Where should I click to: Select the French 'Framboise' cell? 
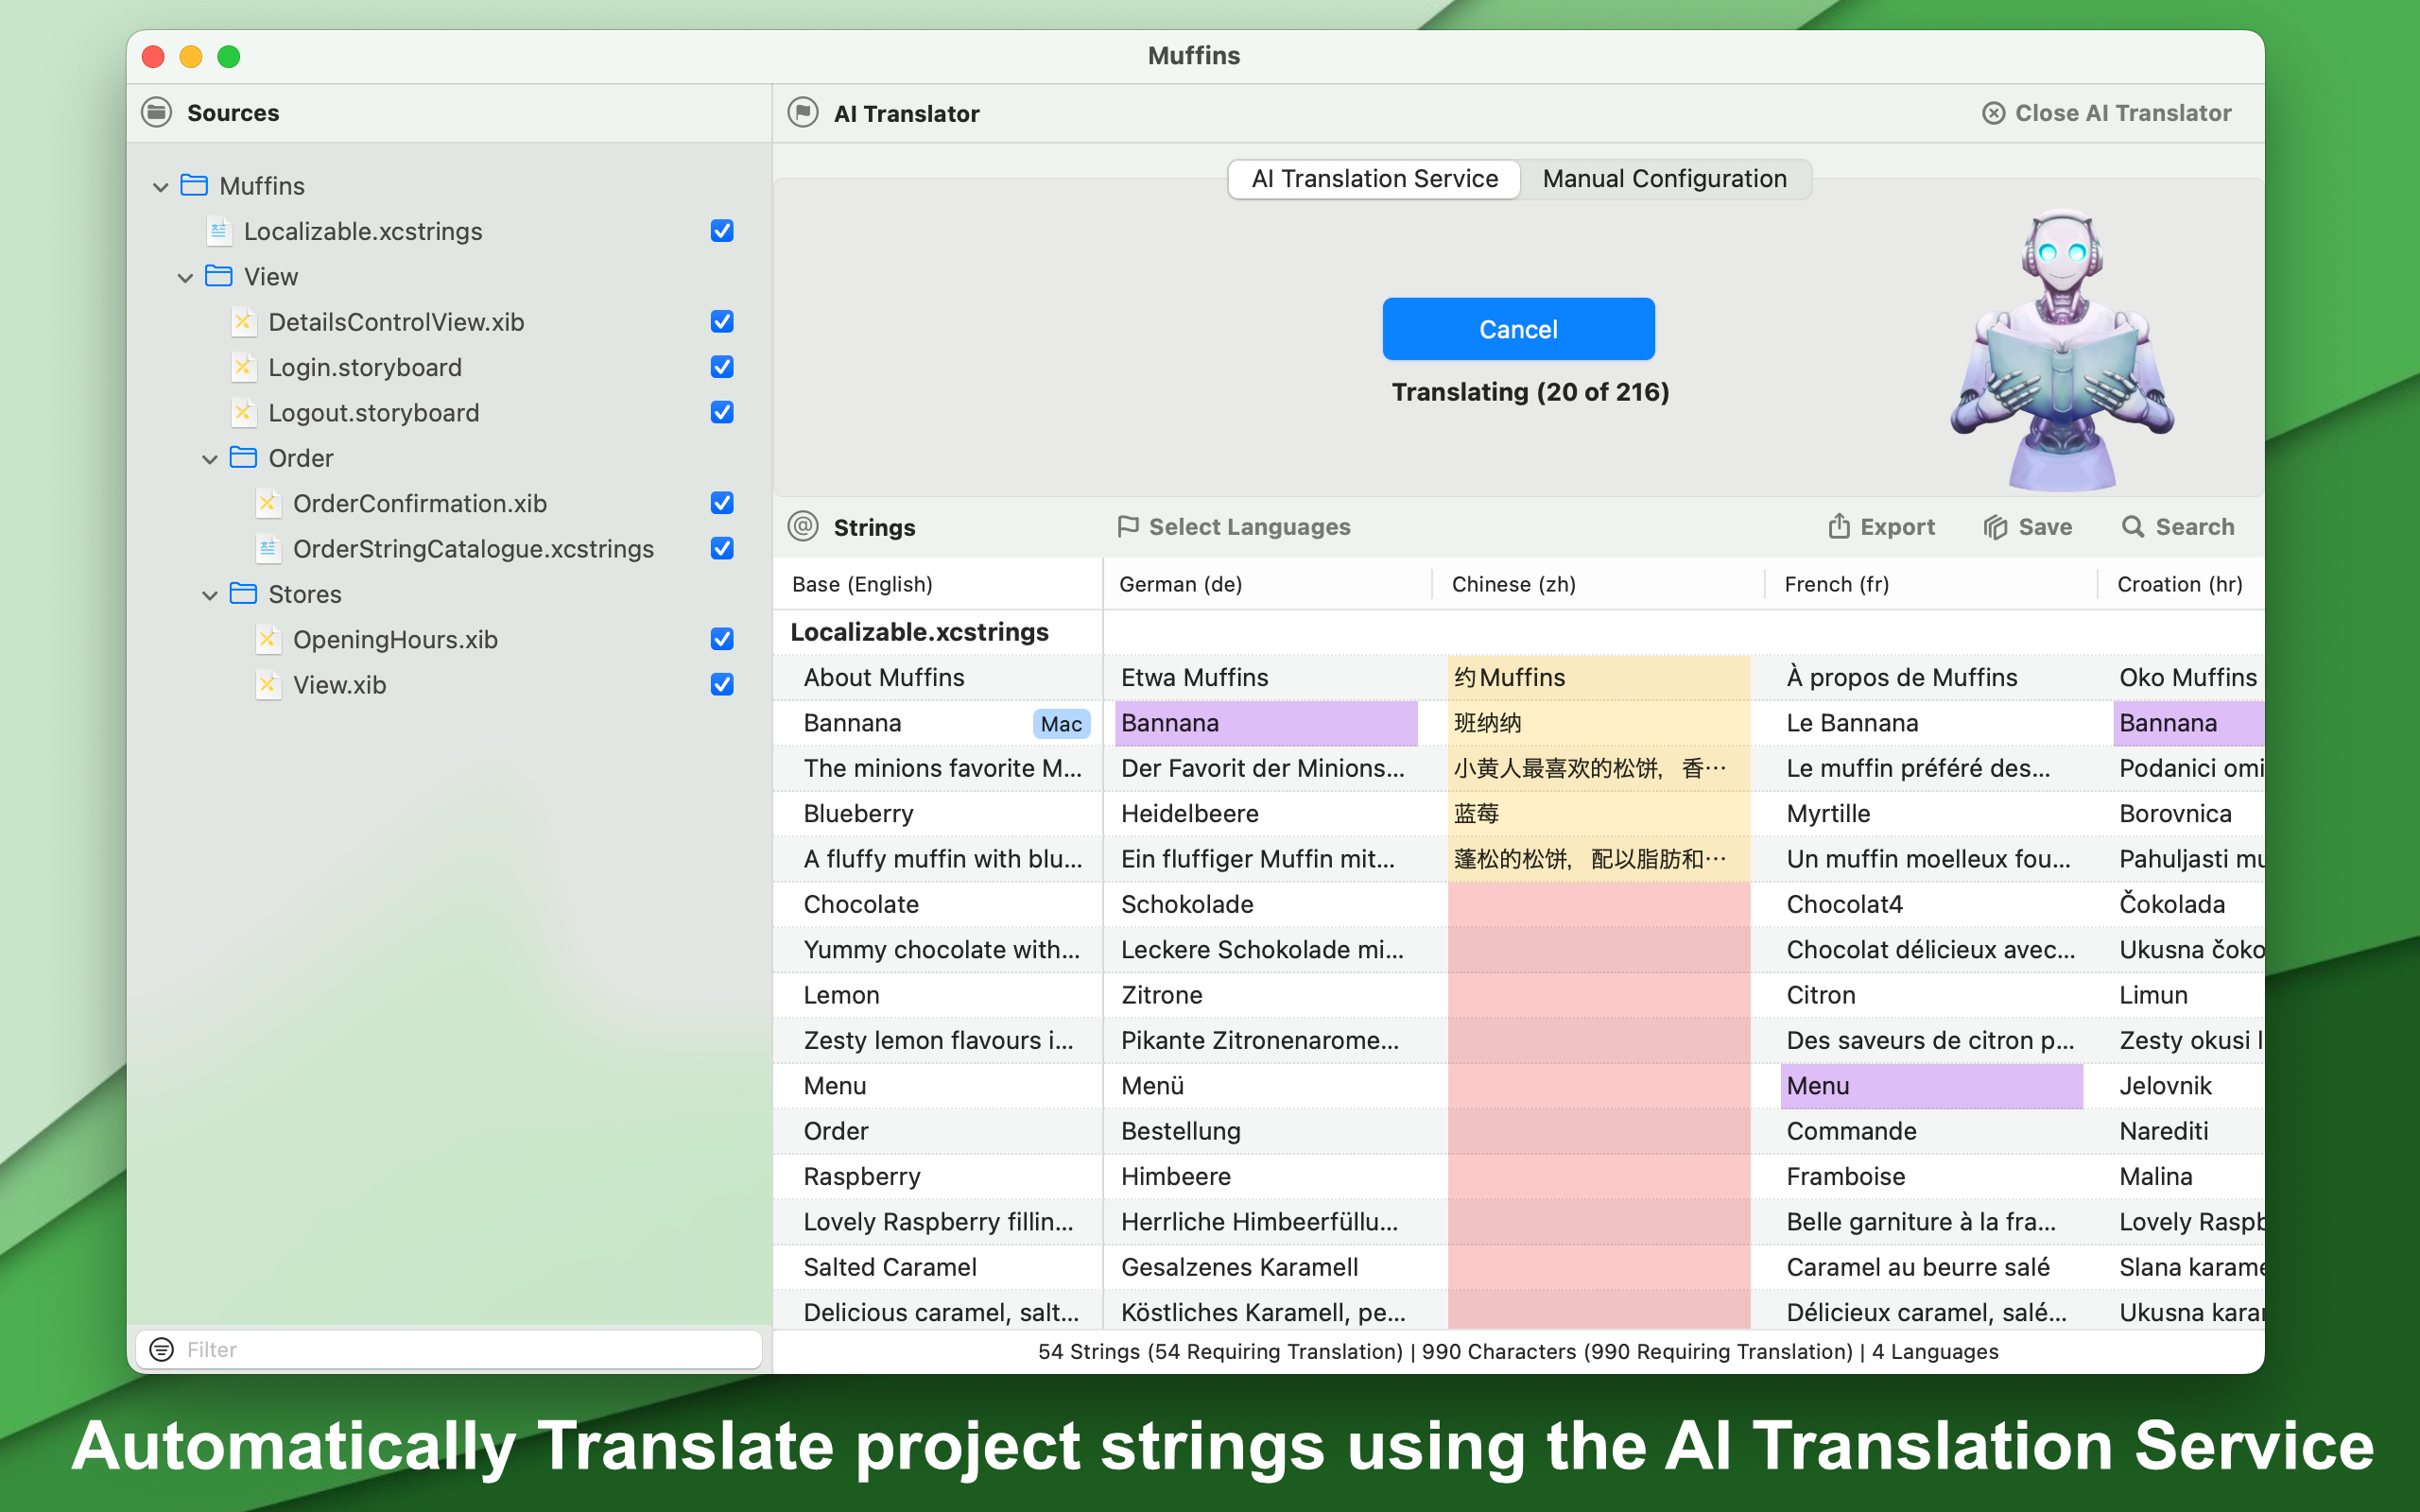tap(1931, 1176)
